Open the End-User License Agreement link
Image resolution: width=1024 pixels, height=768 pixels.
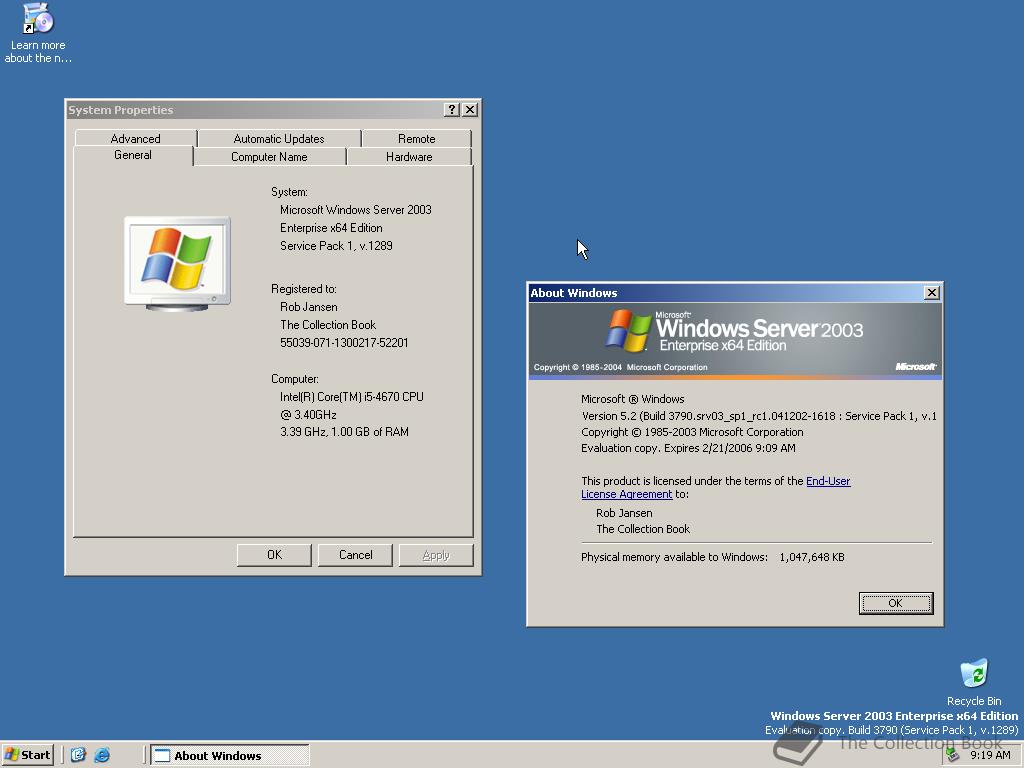827,481
